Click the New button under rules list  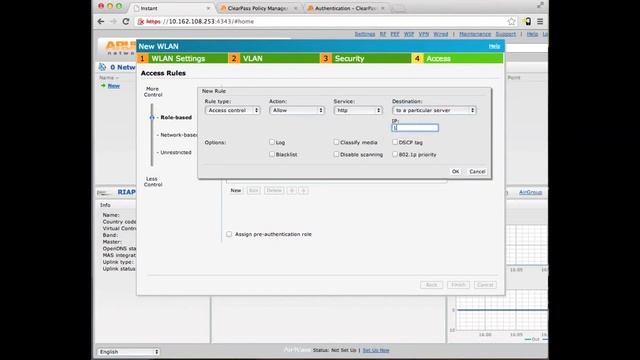pyautogui.click(x=236, y=191)
